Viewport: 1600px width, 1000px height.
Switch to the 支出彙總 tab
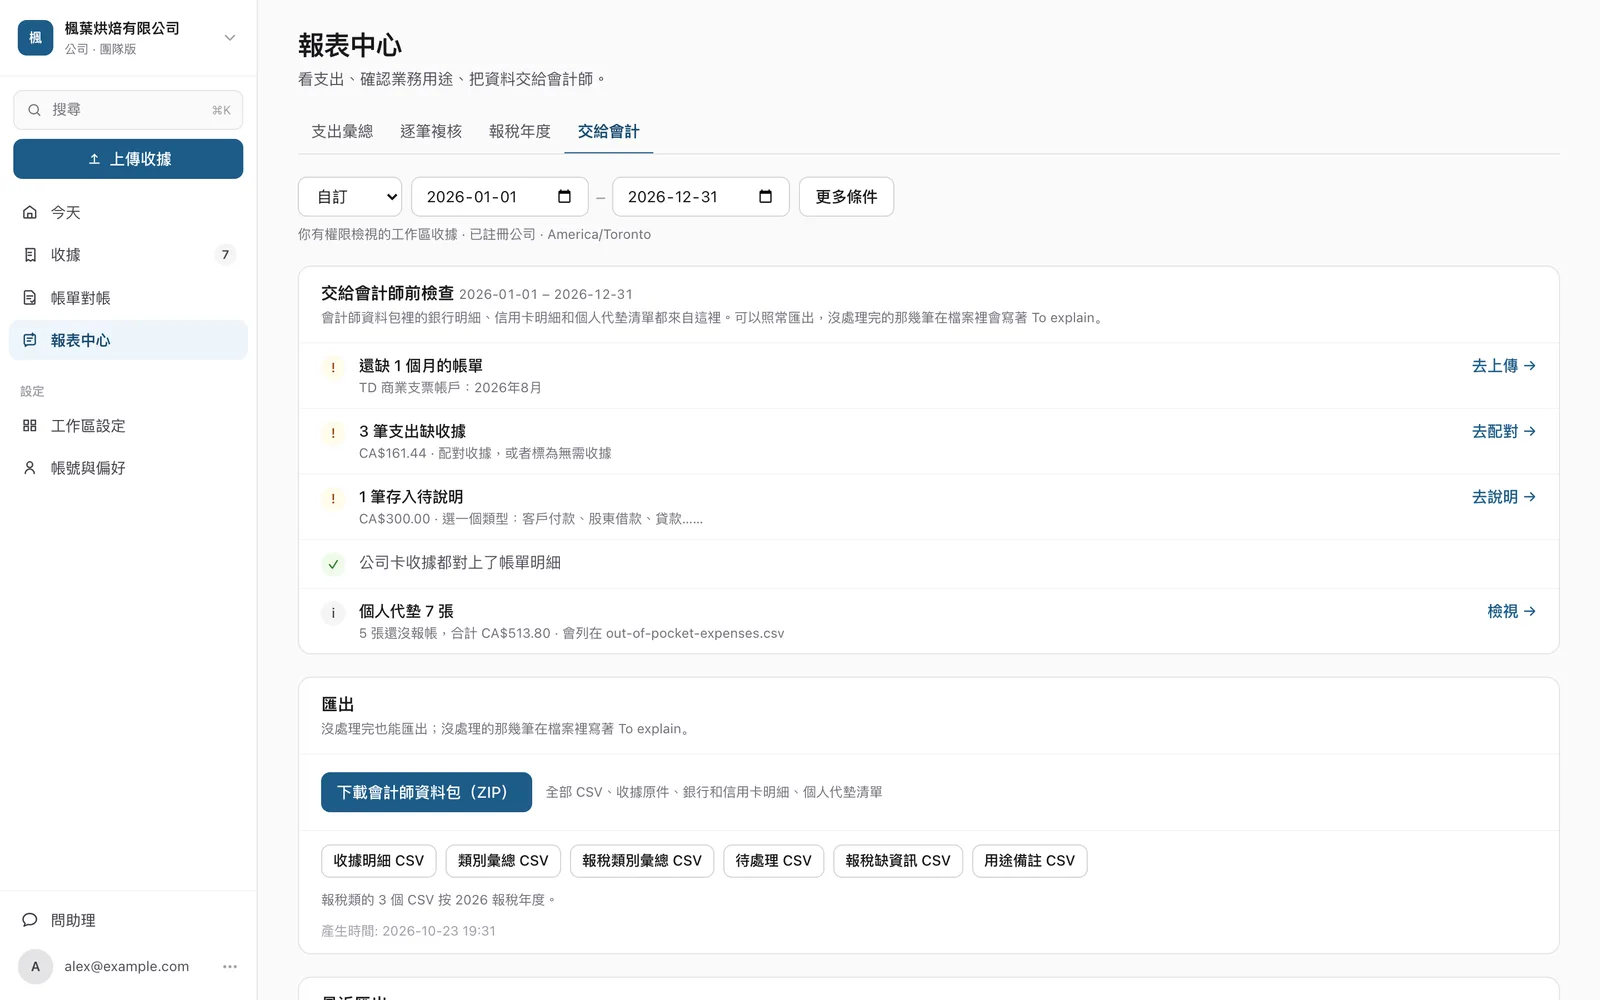coord(342,131)
